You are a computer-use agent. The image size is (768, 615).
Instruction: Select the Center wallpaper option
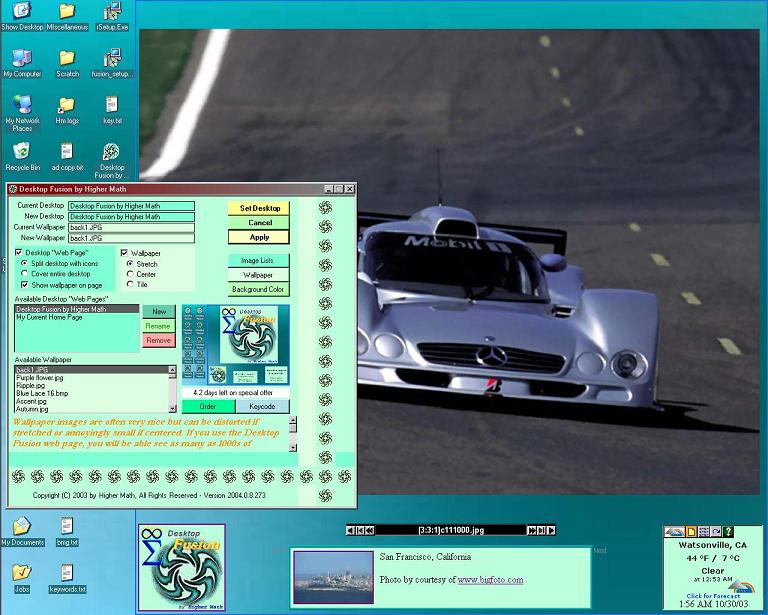130,274
